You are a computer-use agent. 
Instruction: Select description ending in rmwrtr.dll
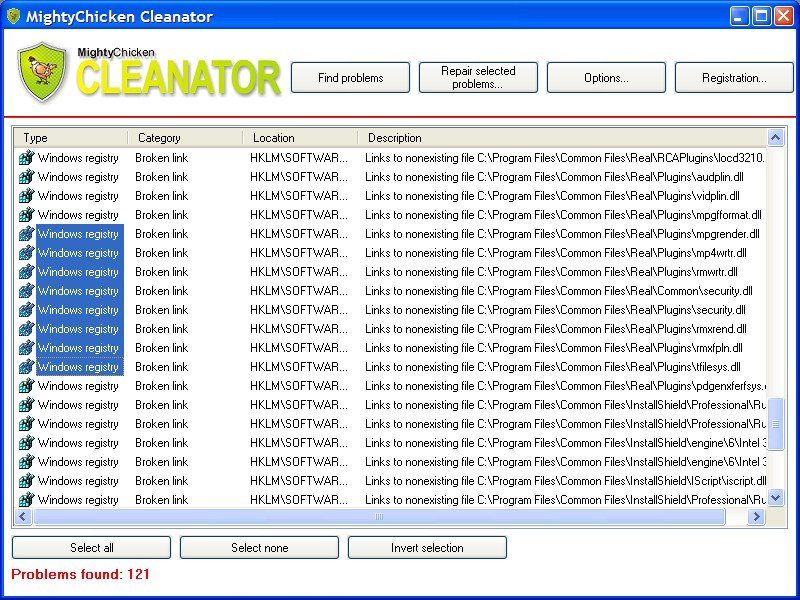[551, 272]
